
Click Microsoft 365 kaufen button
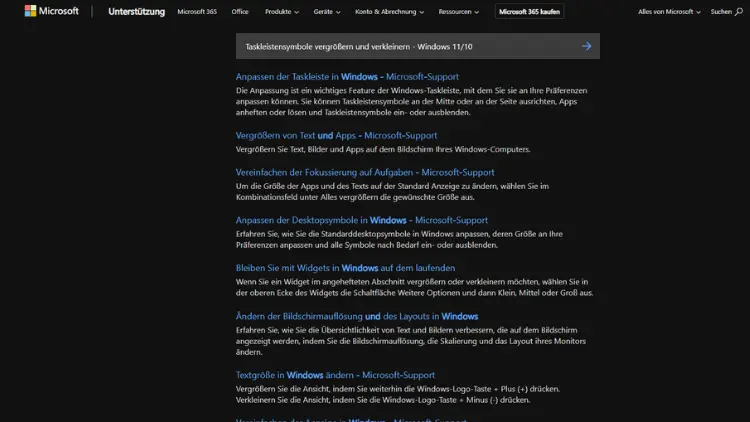(x=529, y=11)
